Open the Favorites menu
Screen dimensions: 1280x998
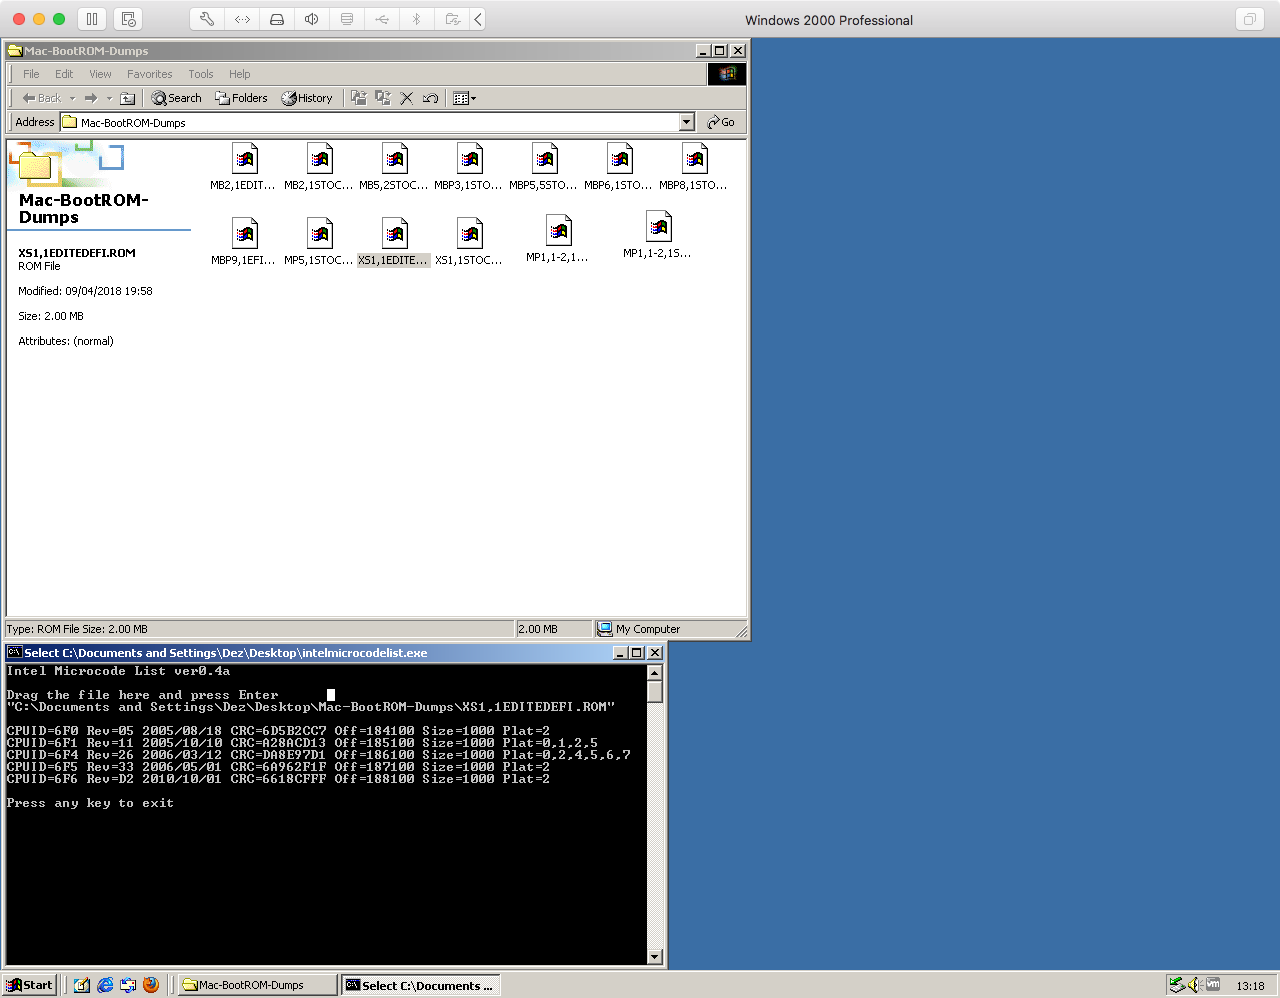point(149,74)
